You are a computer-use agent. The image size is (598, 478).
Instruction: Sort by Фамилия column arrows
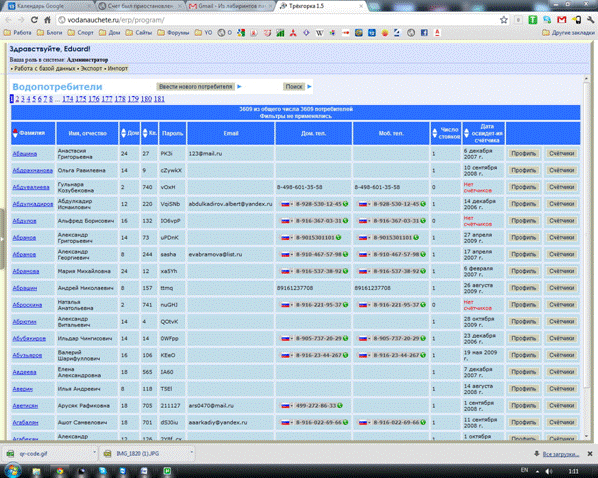click(15, 133)
